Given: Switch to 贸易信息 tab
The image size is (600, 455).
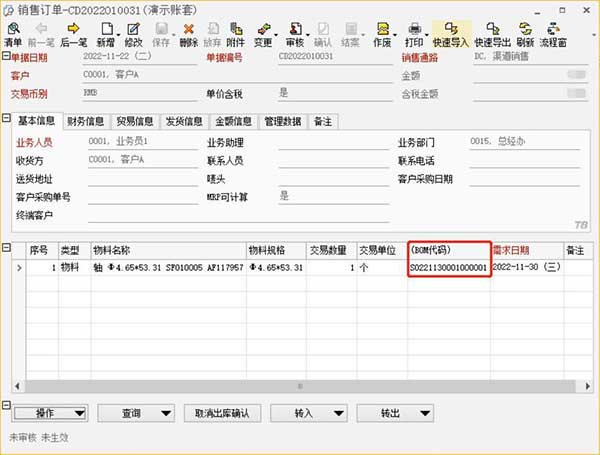Looking at the screenshot, I should coord(135,122).
